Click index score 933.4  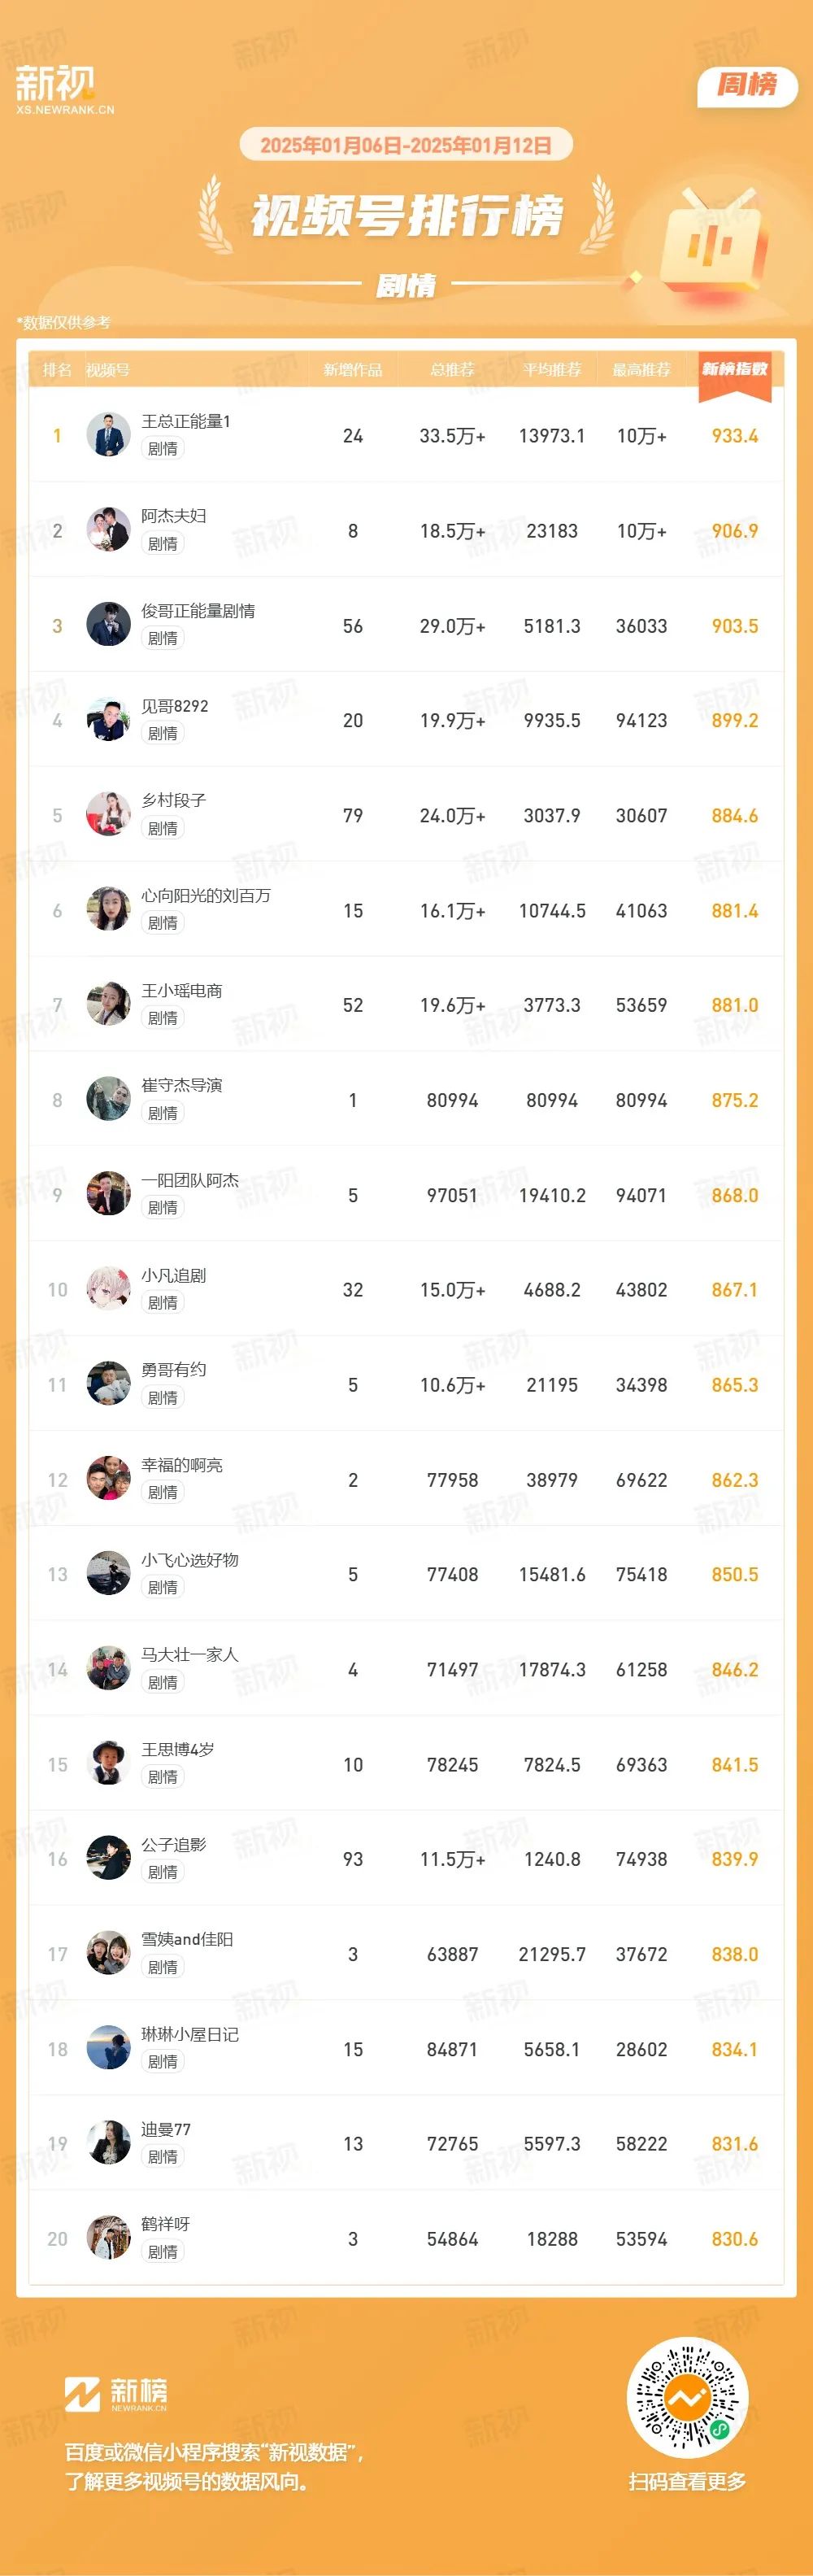(735, 435)
